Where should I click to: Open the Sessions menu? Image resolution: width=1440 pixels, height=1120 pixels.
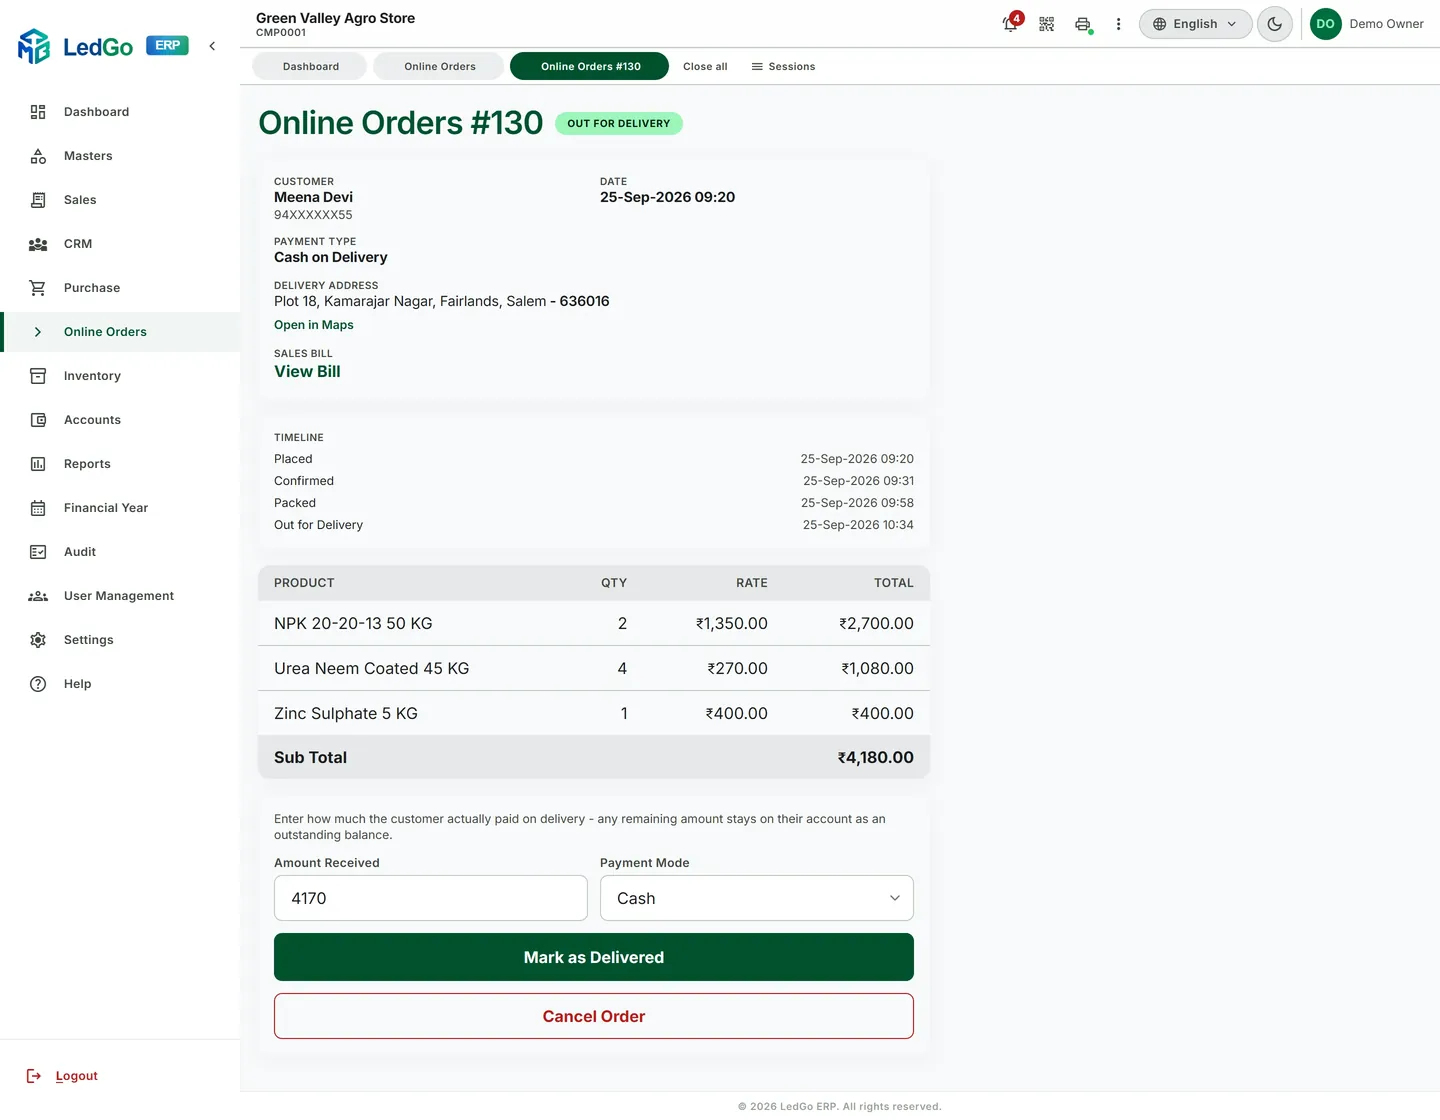[783, 66]
